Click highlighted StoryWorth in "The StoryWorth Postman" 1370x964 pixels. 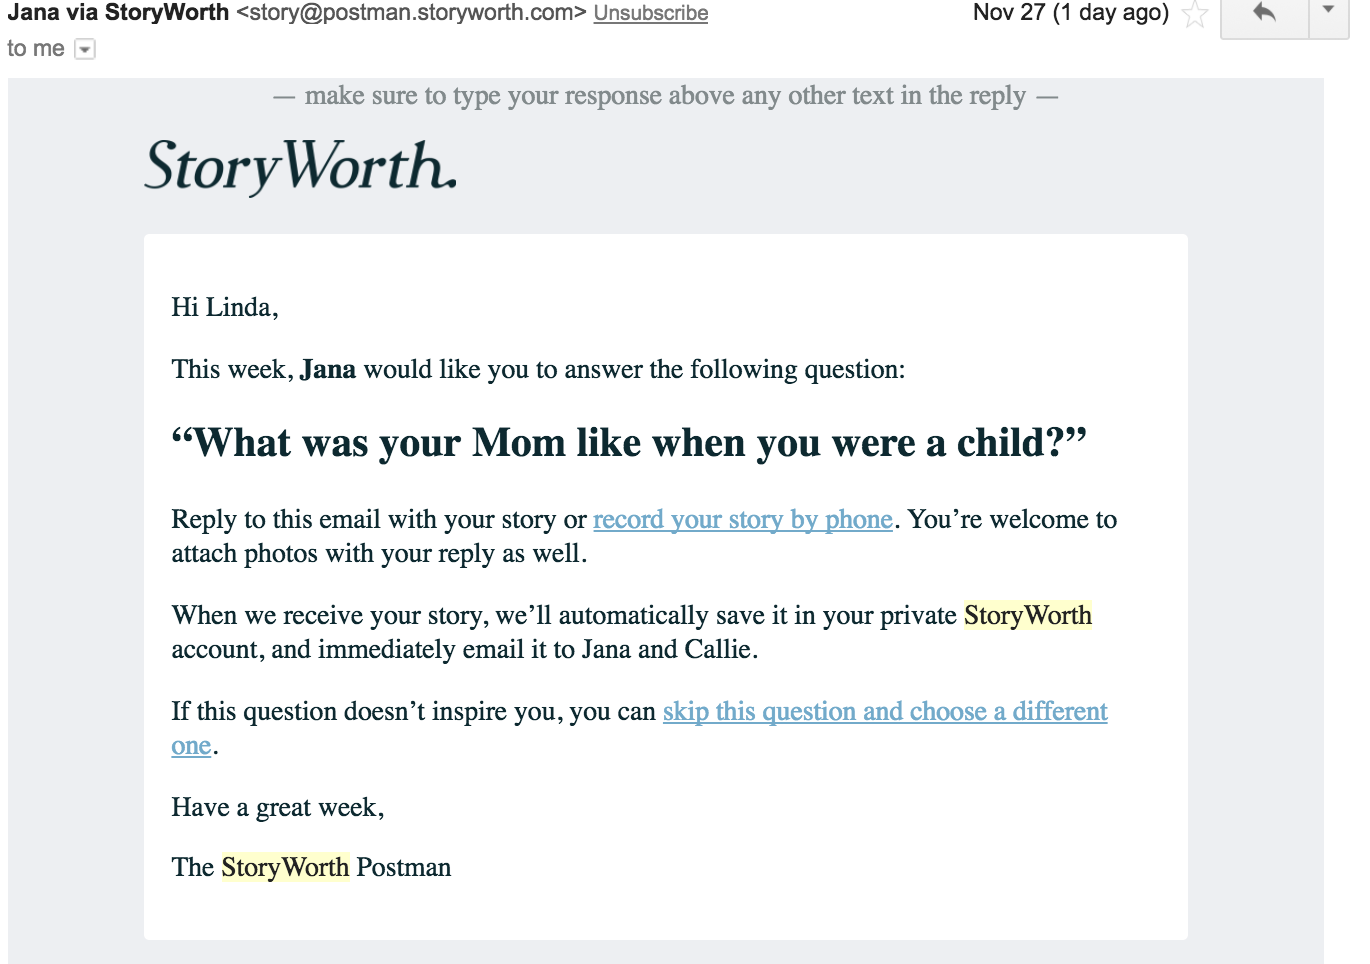285,868
